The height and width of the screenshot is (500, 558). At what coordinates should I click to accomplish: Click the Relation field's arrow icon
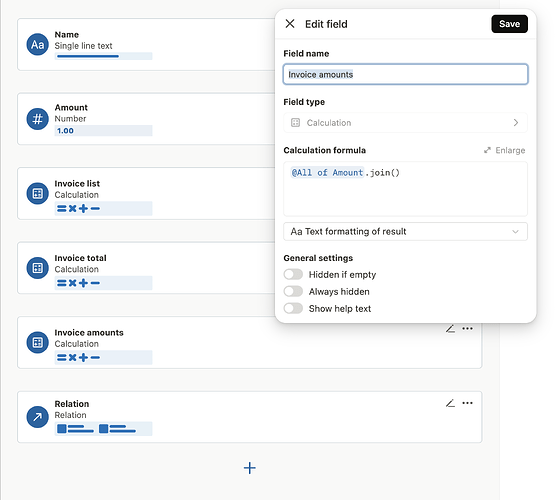[x=37, y=417]
